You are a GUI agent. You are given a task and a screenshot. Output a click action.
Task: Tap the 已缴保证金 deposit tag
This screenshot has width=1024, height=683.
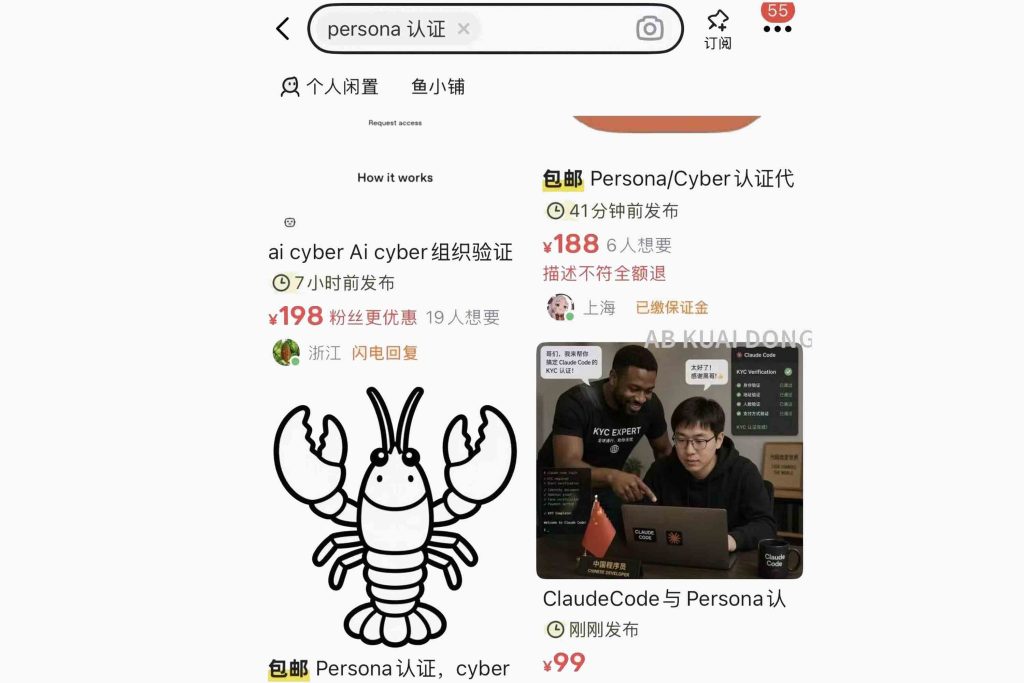pyautogui.click(x=672, y=308)
